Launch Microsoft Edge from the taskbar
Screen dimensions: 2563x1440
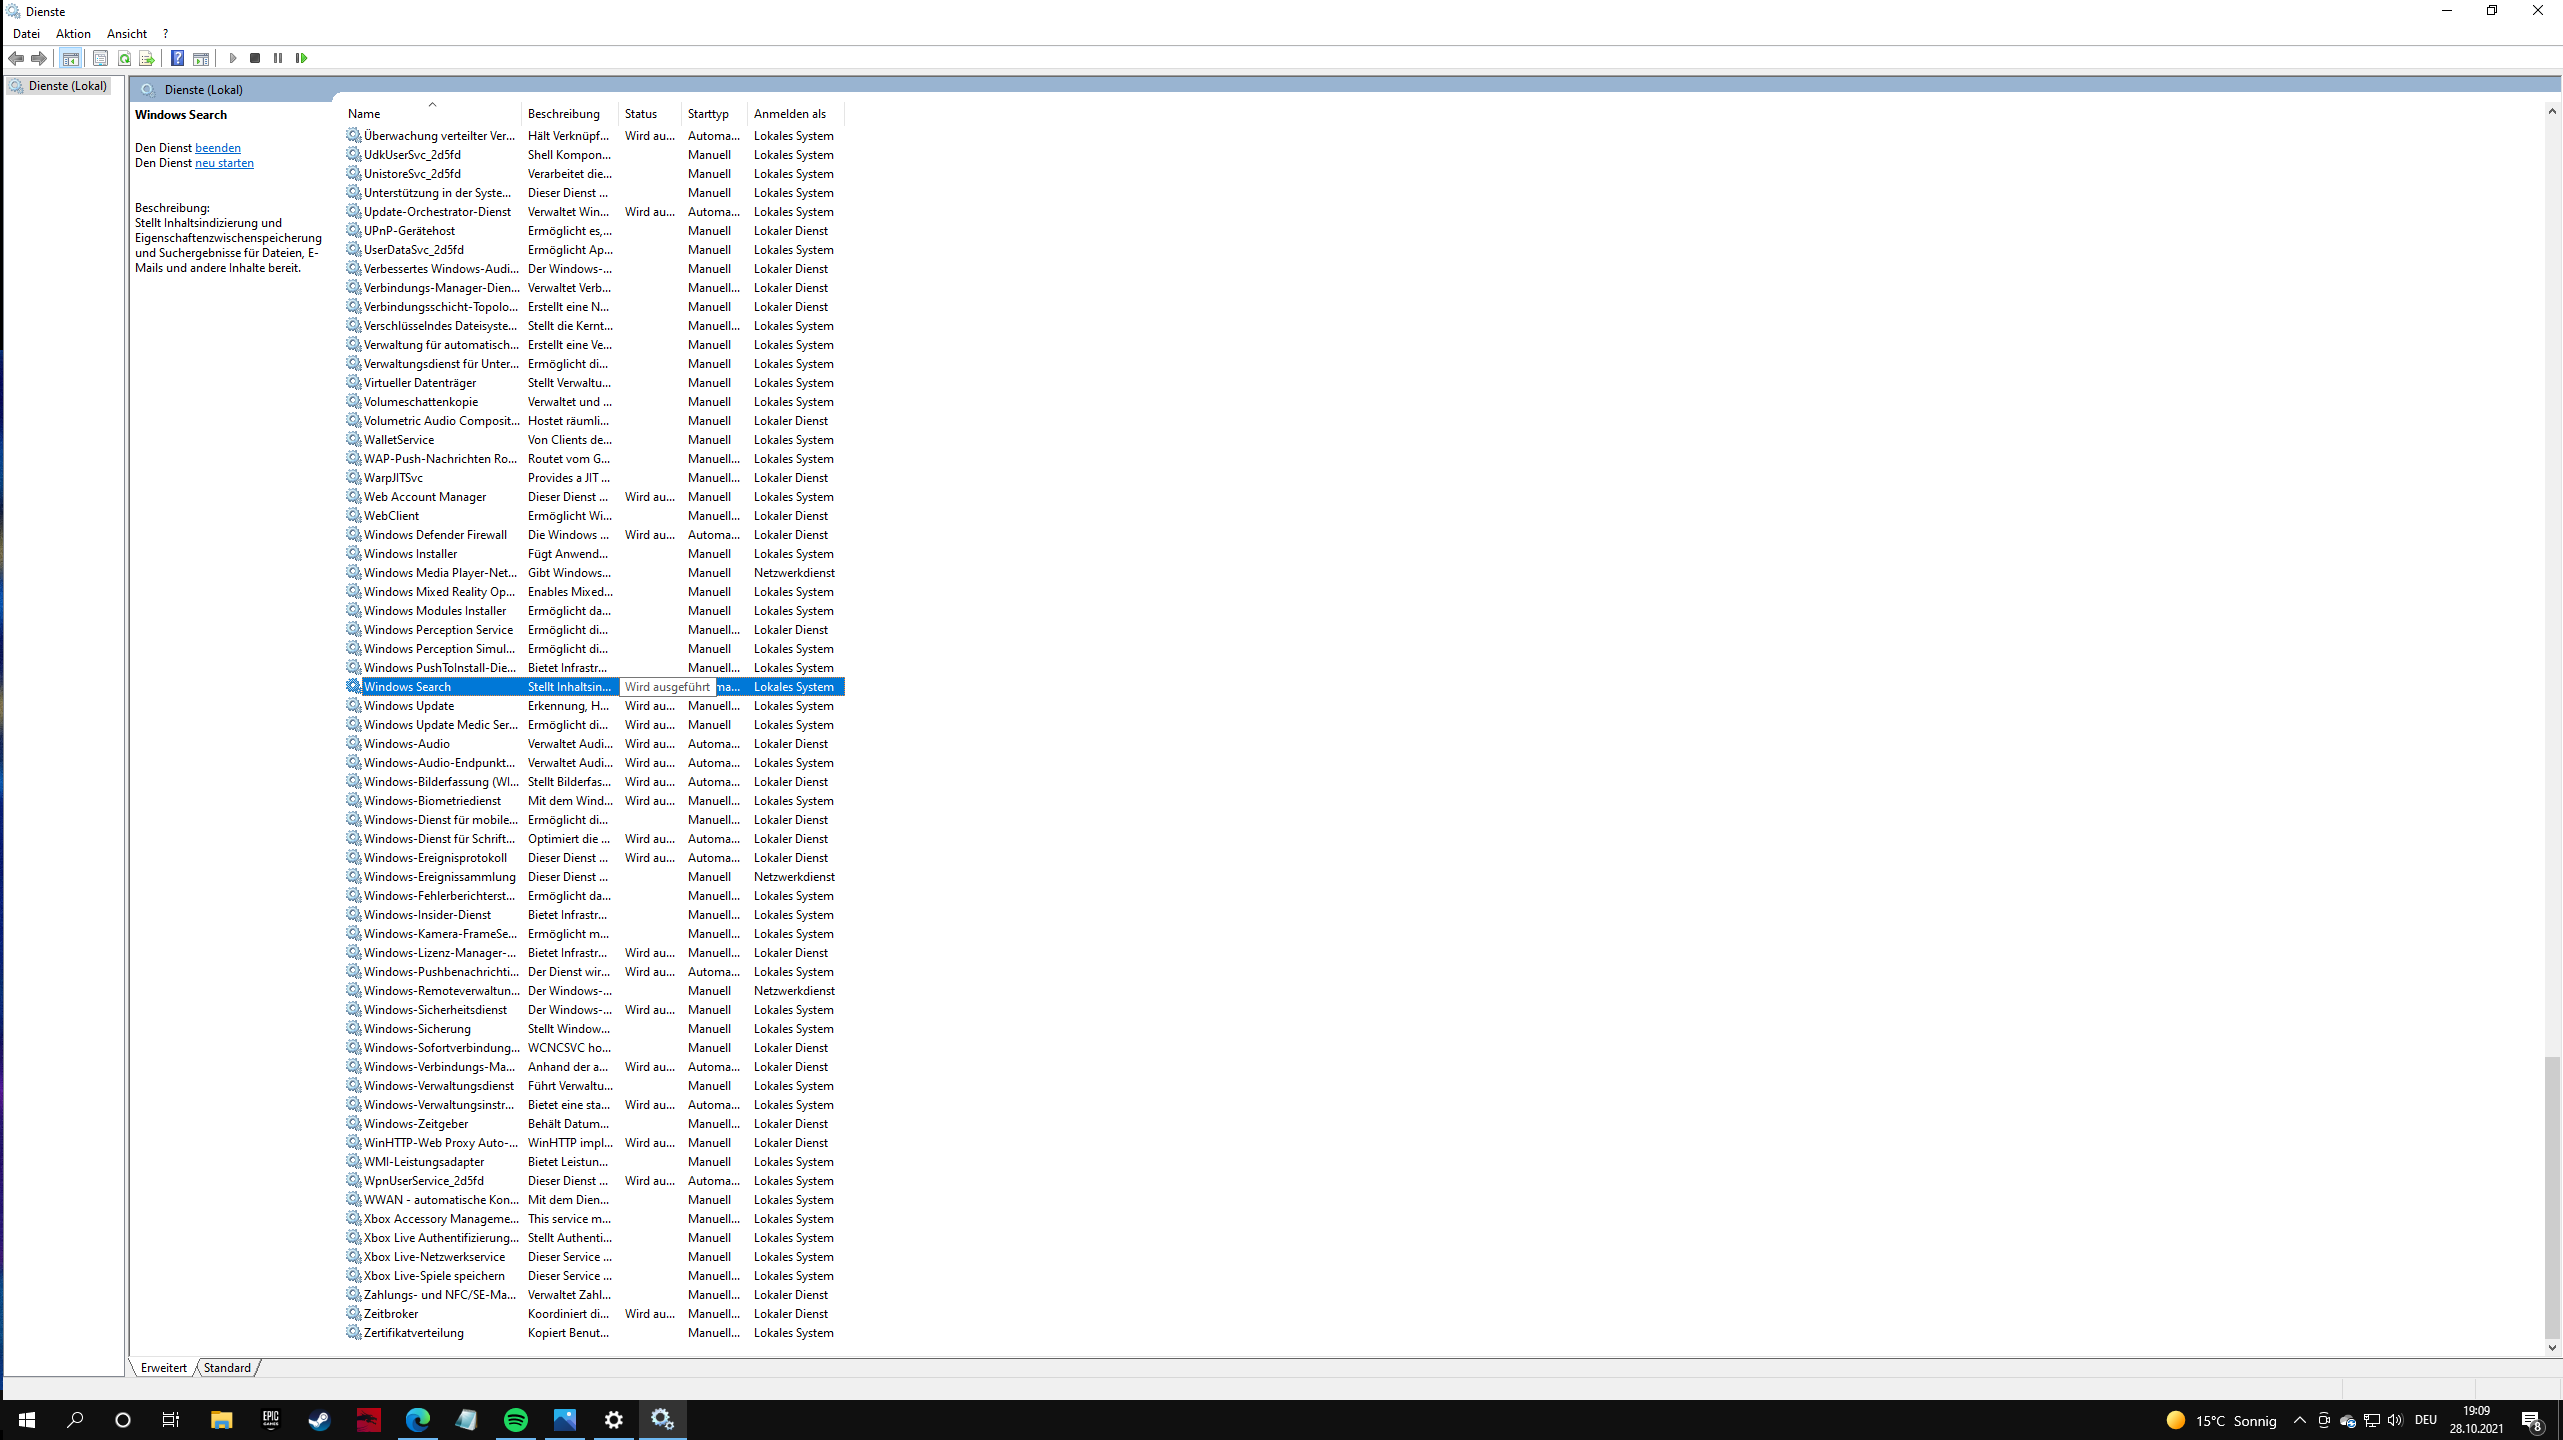(x=417, y=1420)
